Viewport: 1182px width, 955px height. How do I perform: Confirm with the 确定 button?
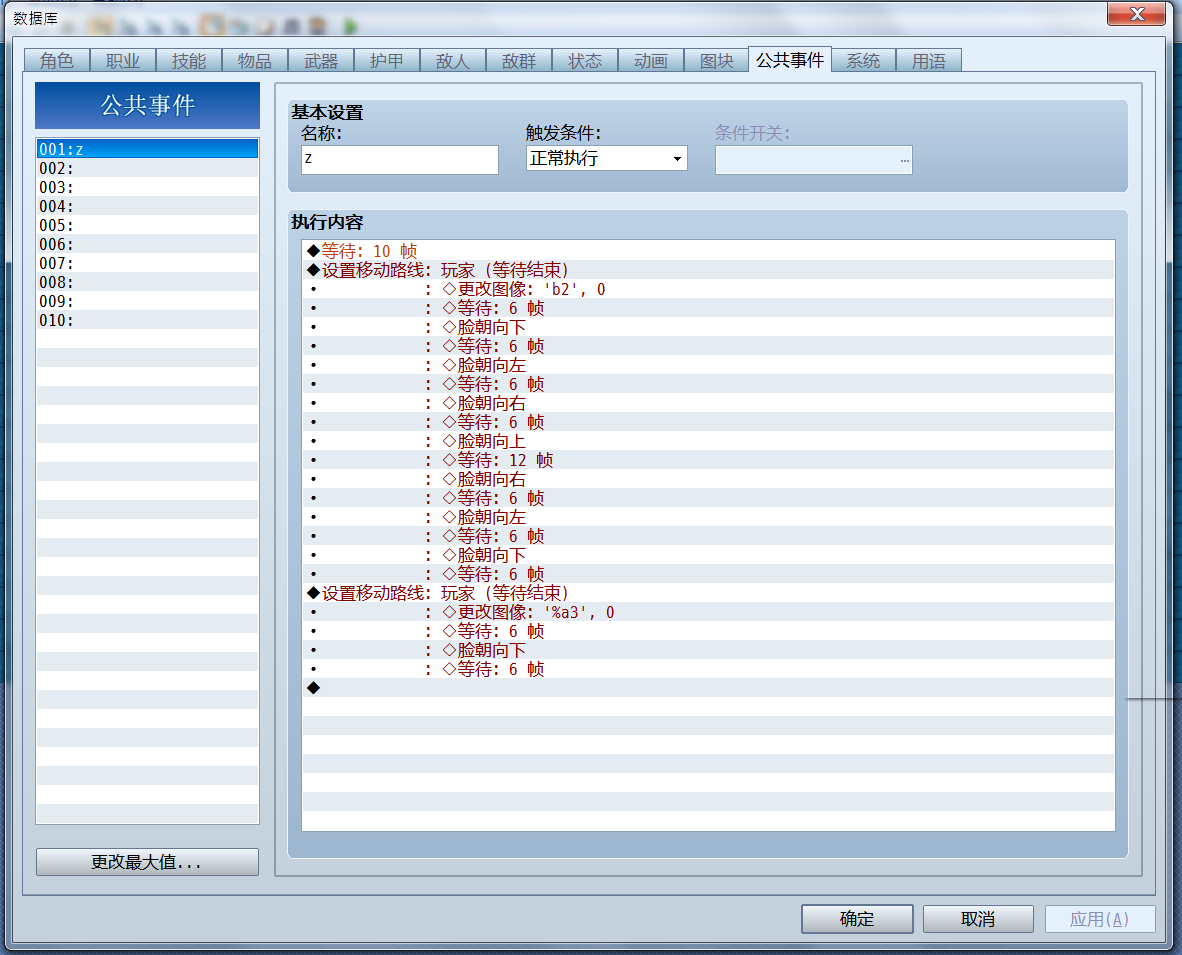(857, 919)
